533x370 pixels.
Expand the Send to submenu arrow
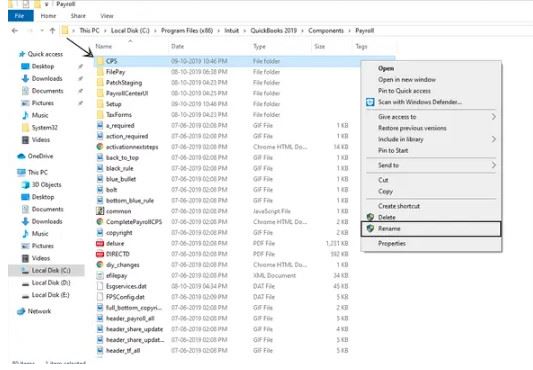(493, 165)
